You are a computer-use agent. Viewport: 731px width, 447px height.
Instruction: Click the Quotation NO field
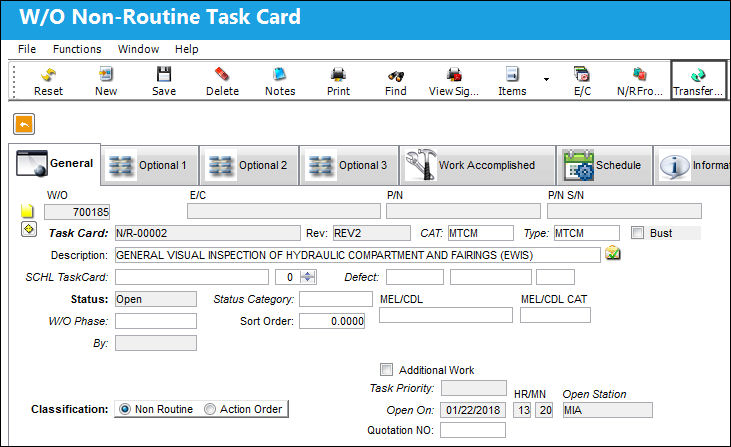473,430
